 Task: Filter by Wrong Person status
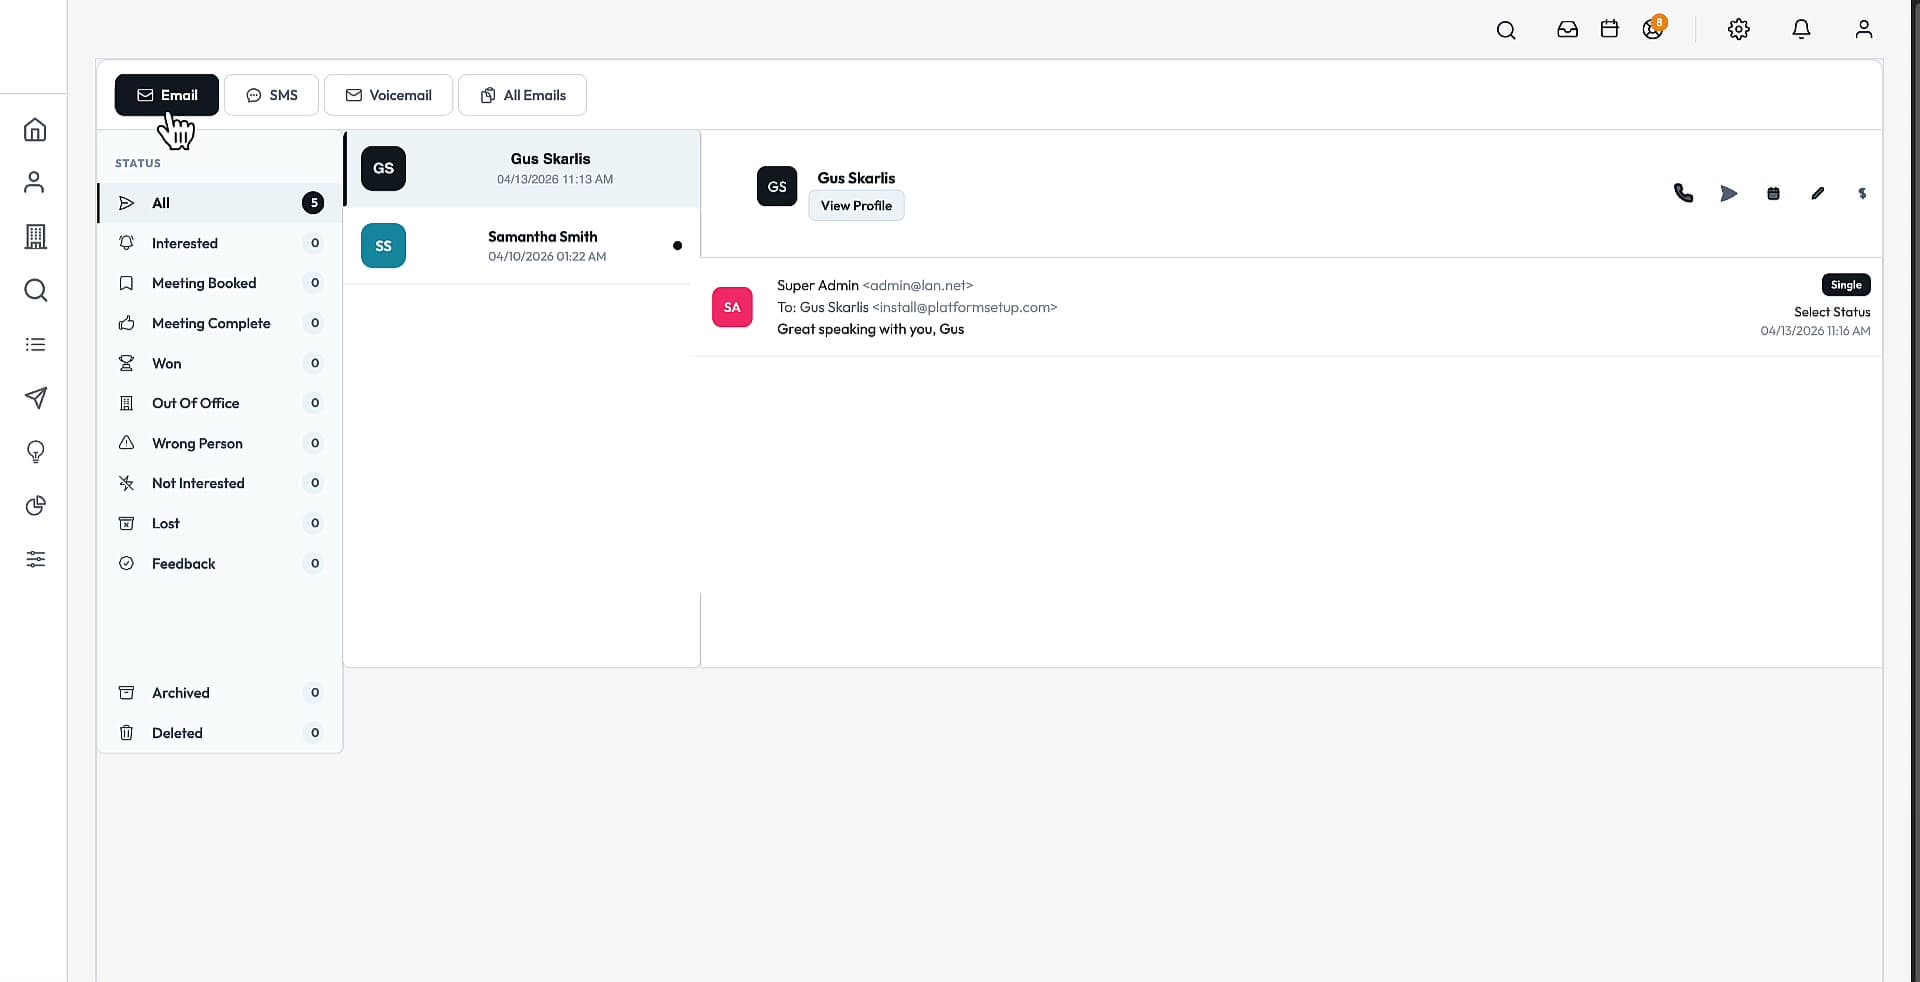point(220,443)
